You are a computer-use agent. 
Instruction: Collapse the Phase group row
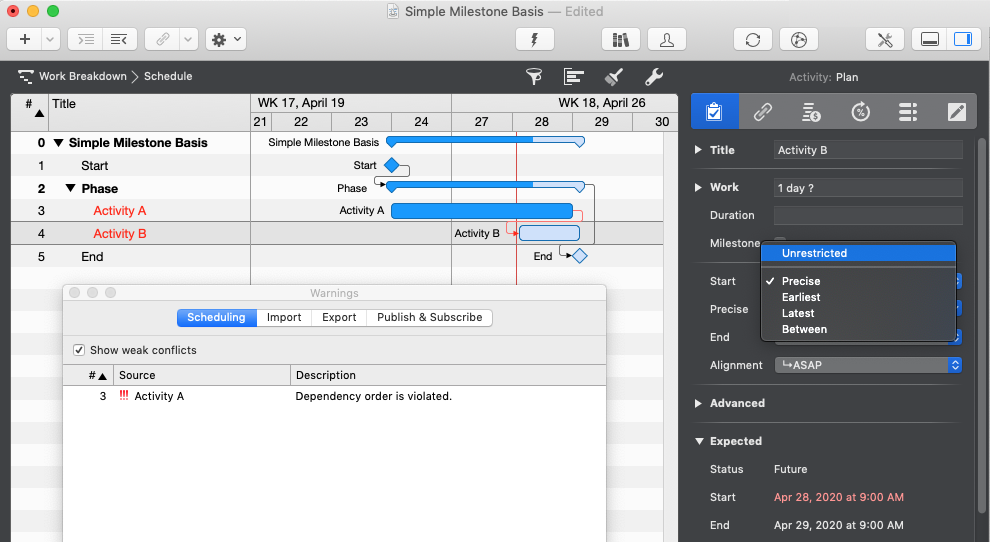click(x=70, y=188)
